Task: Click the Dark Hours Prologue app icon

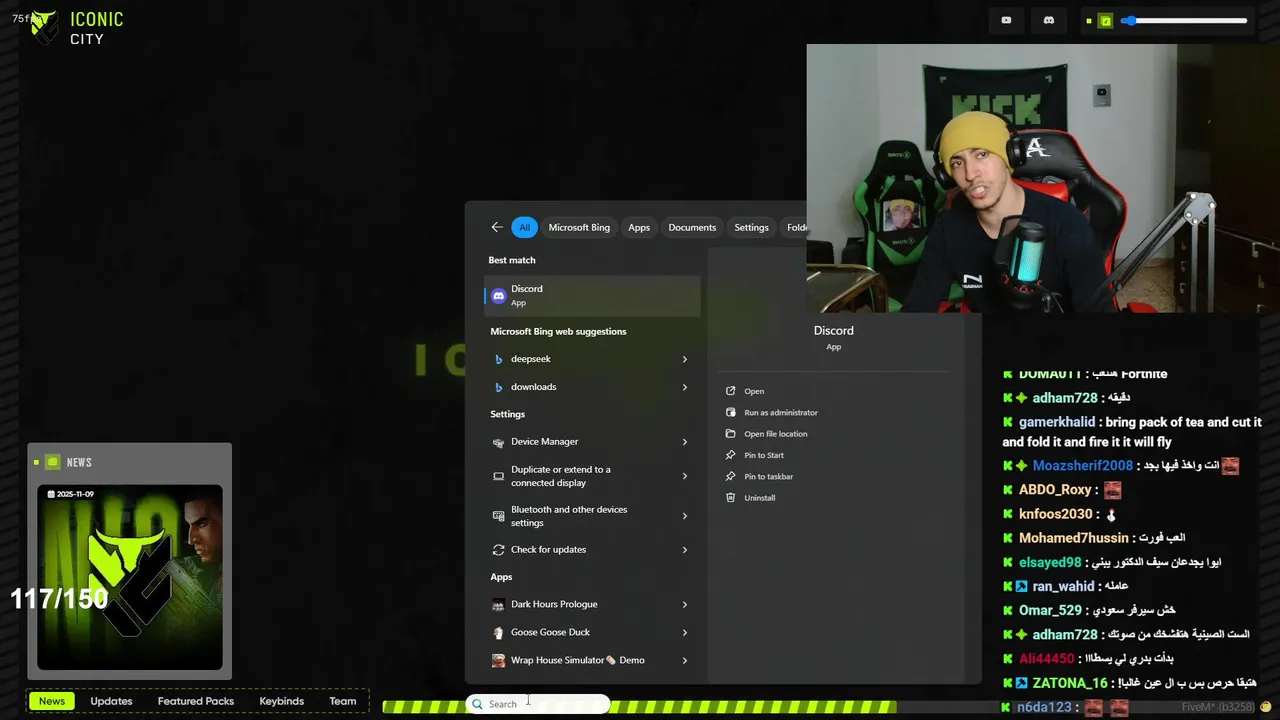Action: tap(498, 605)
